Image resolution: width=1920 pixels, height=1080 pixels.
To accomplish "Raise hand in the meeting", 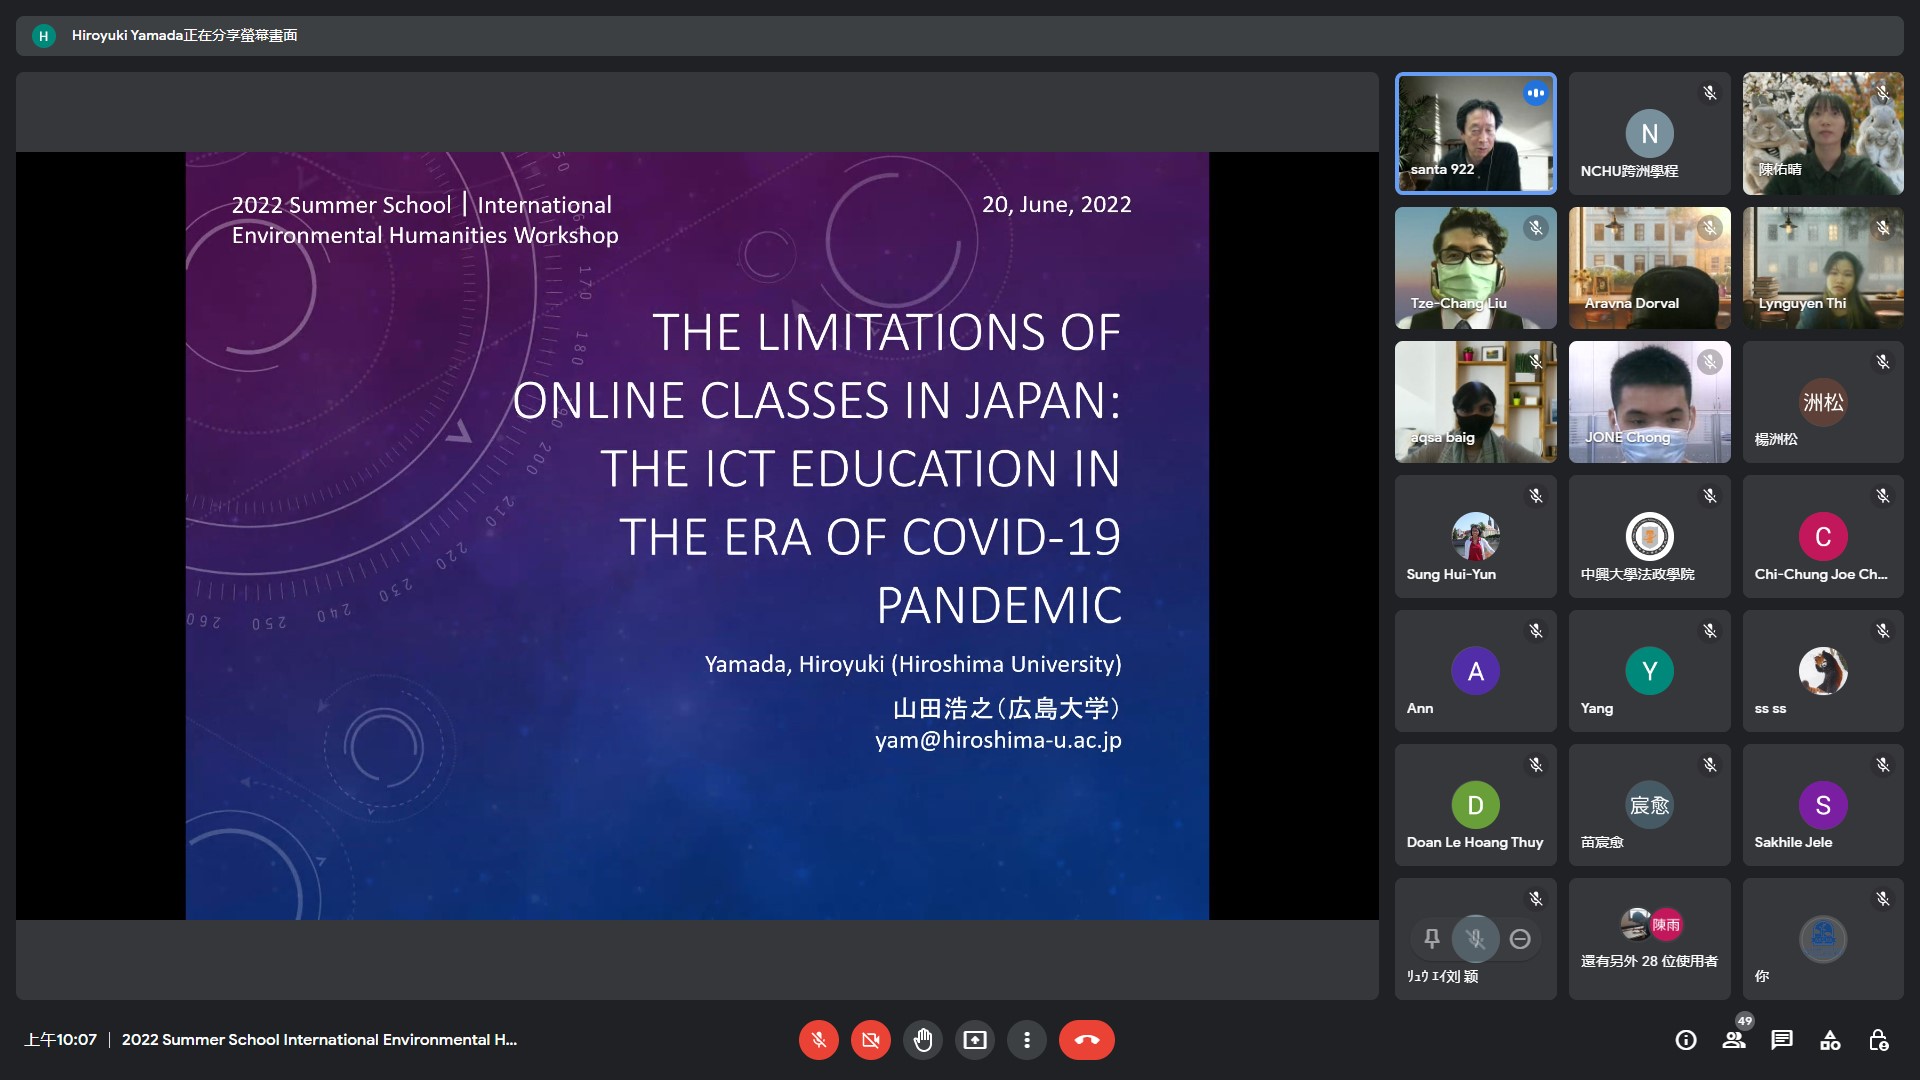I will point(923,1040).
